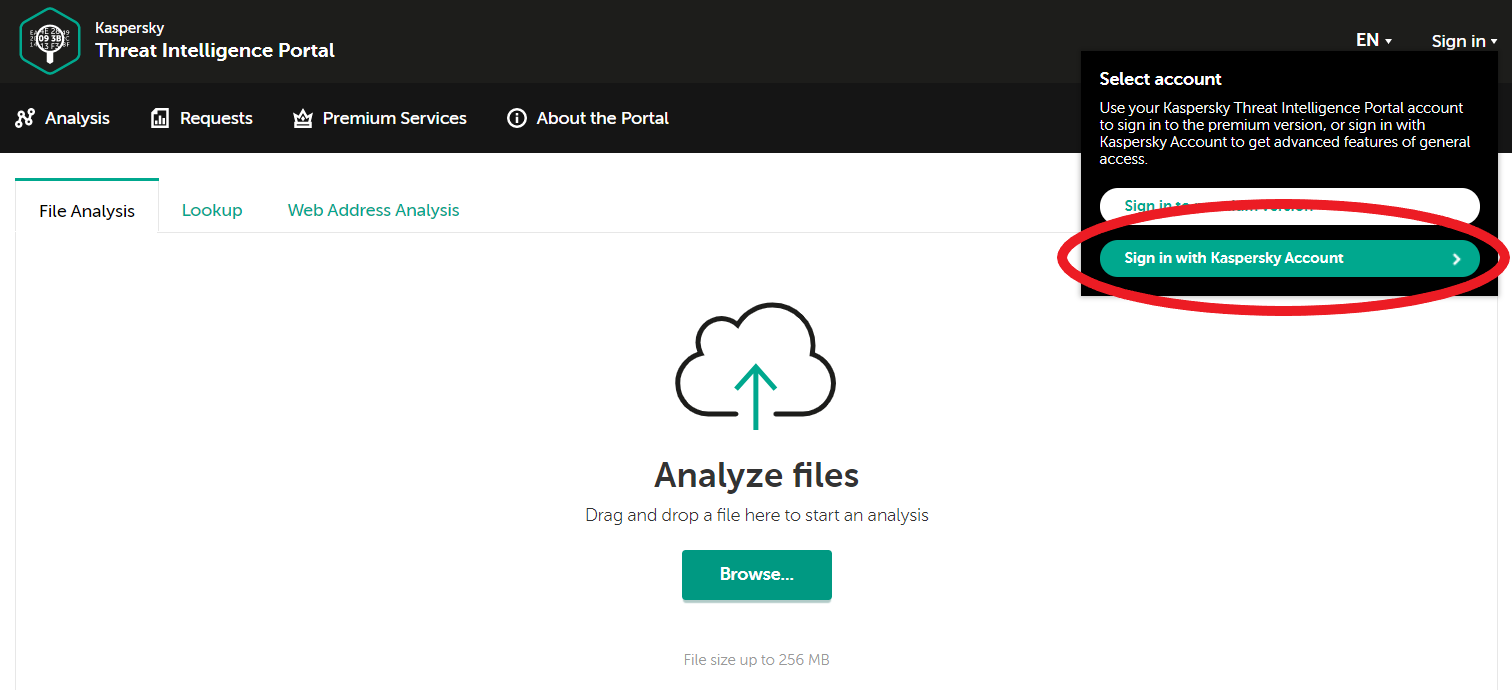Open the Analysis nav item
The image size is (1512, 690).
click(x=62, y=118)
